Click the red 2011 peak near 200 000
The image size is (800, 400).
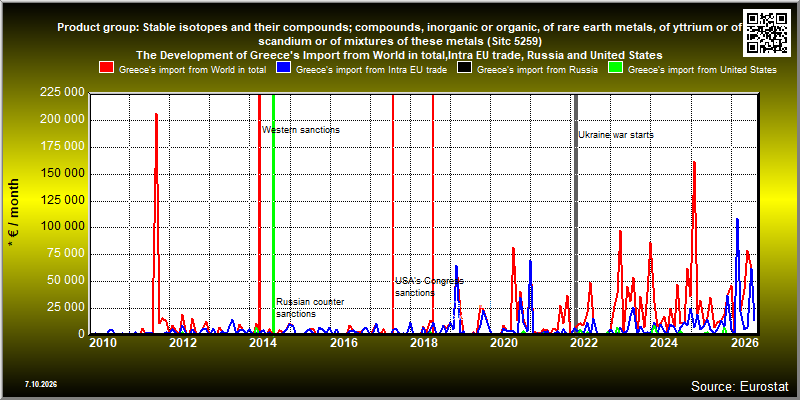[156, 115]
